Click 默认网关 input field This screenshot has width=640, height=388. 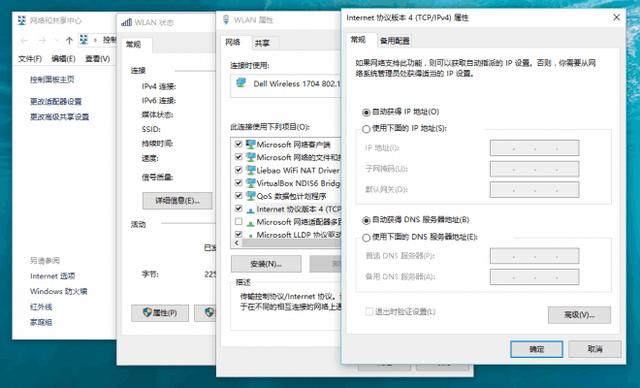[x=534, y=190]
